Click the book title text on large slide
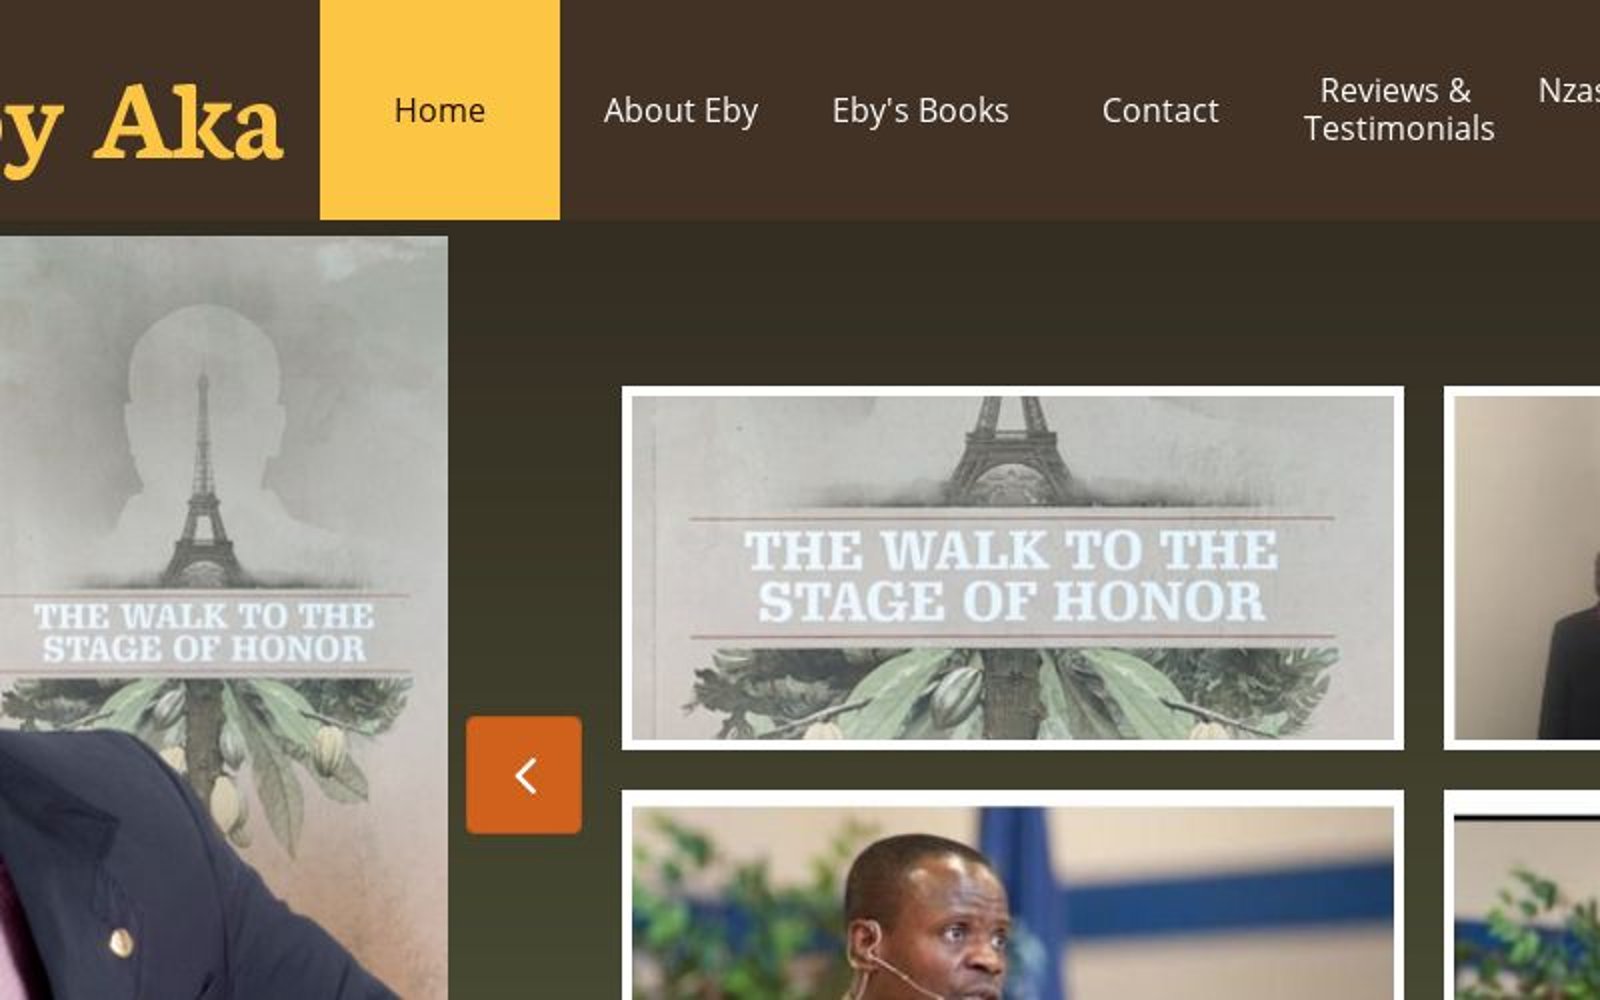 click(204, 633)
